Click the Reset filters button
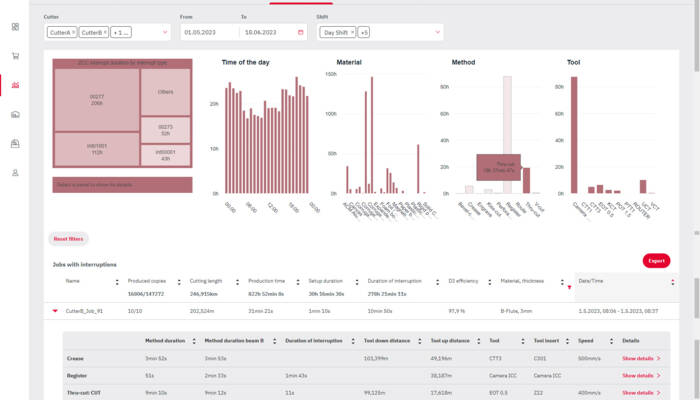The image size is (700, 400). 70,239
